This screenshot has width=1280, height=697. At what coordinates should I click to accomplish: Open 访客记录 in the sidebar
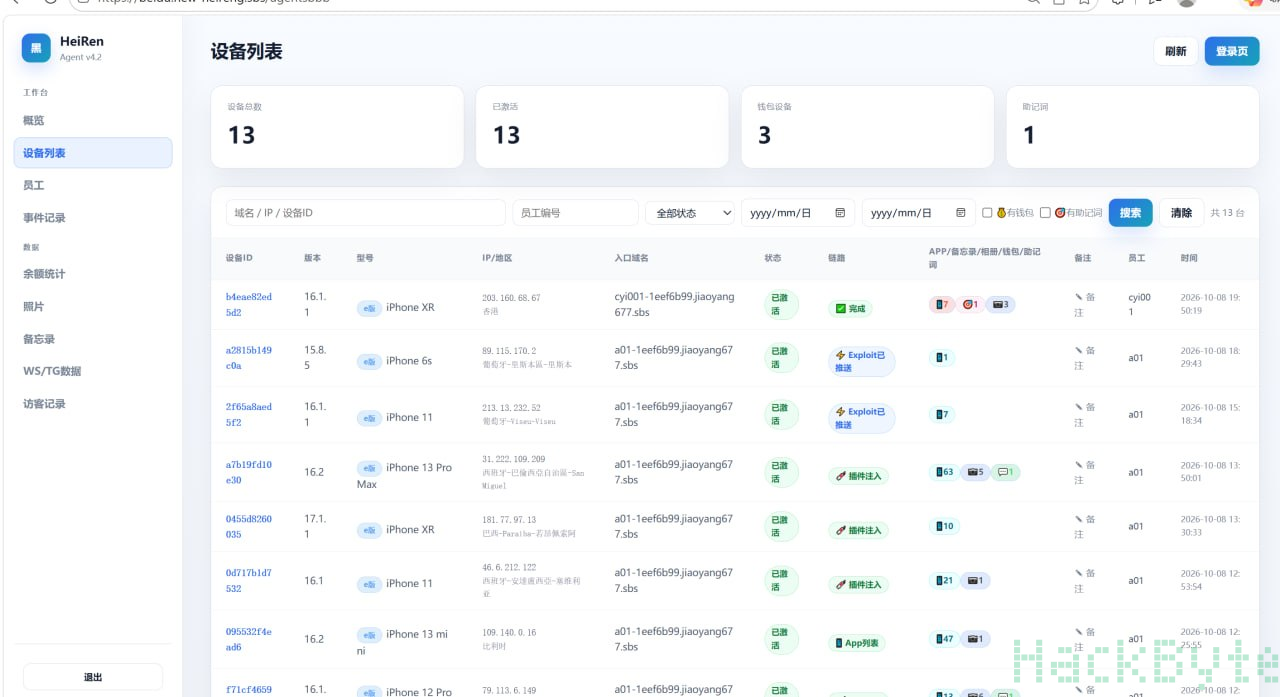point(92,404)
